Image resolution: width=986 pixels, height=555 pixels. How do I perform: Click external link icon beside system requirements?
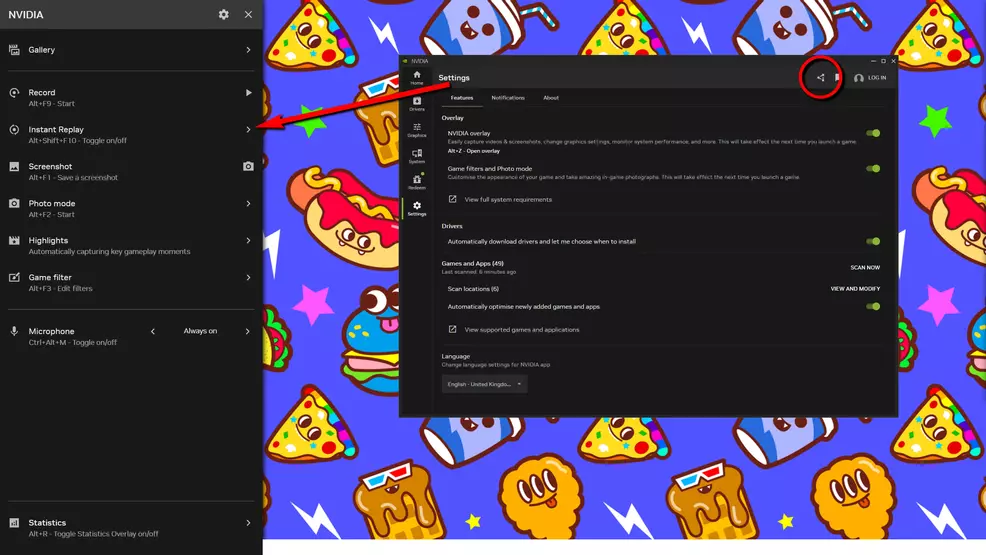tap(452, 199)
